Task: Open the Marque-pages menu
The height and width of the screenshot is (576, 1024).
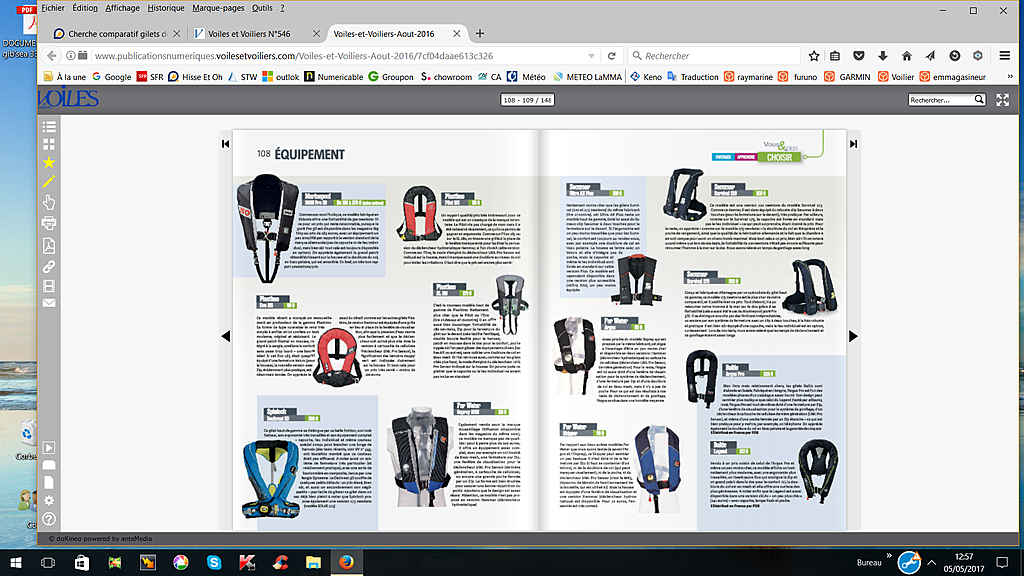Action: point(218,8)
